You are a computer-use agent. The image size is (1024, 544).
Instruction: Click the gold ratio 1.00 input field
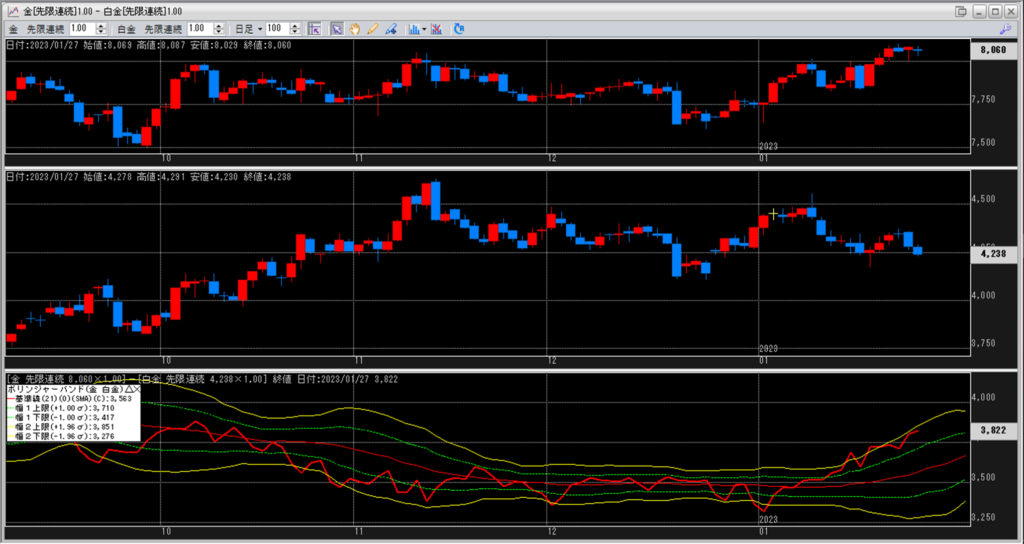click(84, 29)
